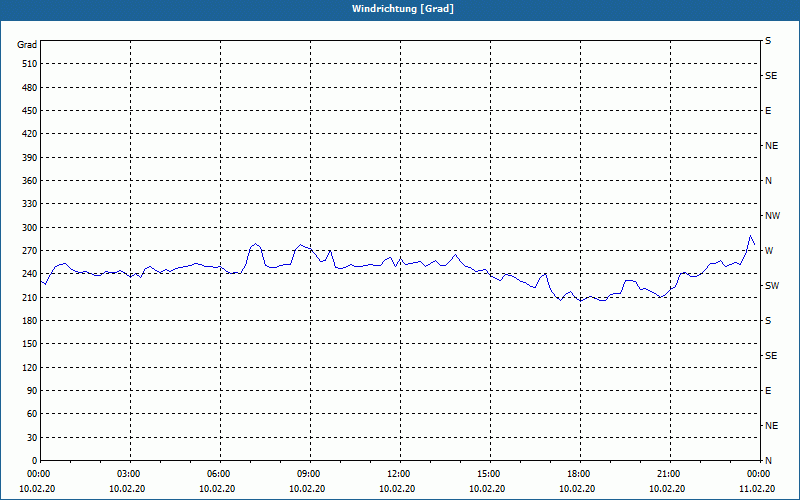Screen dimensions: 800x500
Task: Click the 510 value on the y-axis
Action: (x=29, y=64)
